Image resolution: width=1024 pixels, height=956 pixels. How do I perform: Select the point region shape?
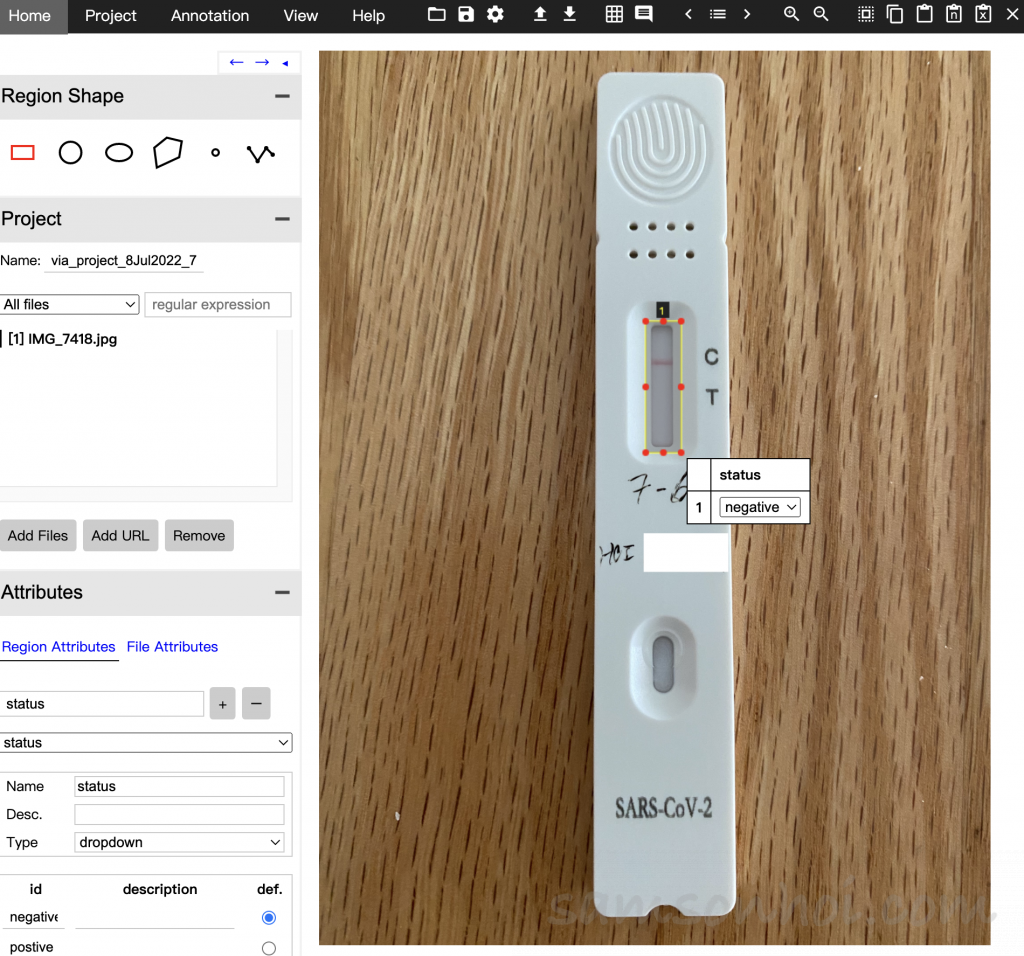(216, 153)
